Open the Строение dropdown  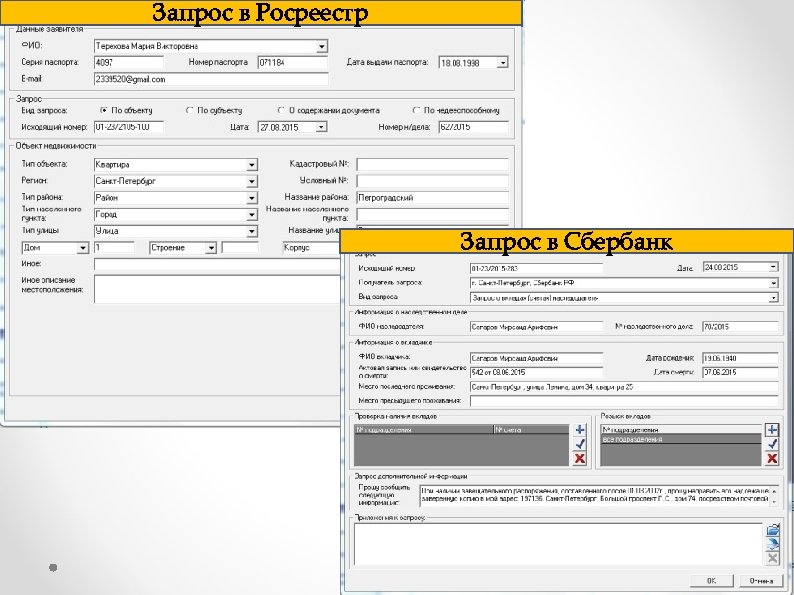[211, 249]
